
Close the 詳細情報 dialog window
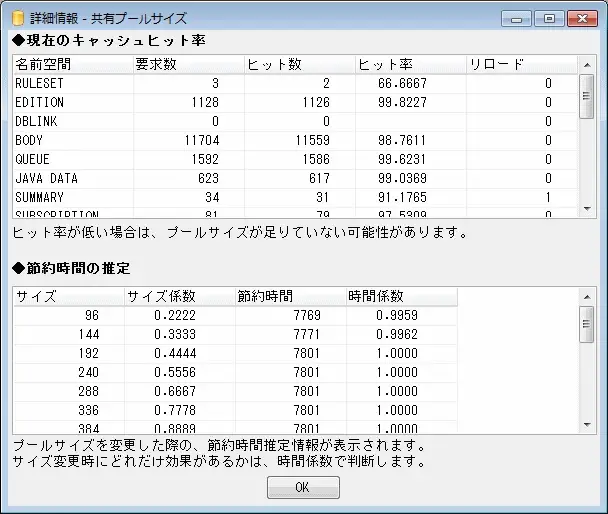(x=579, y=18)
